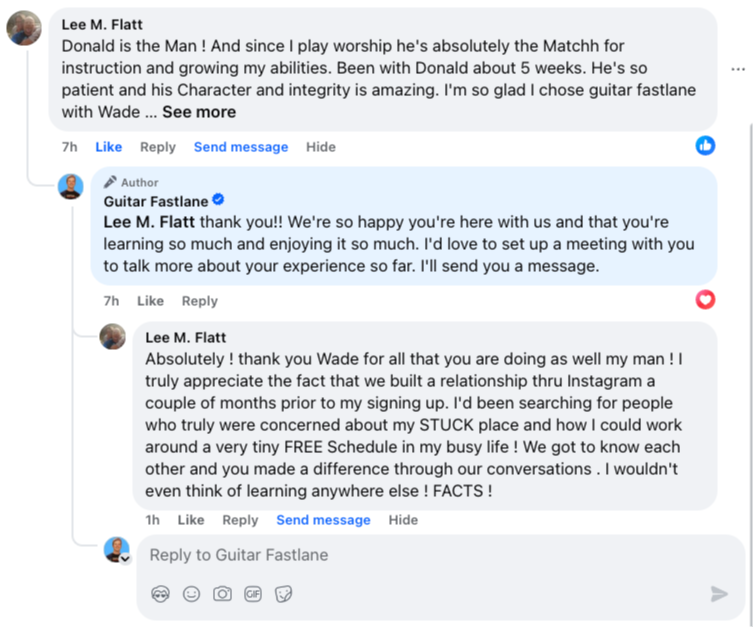Hide Lee's last reply comment

(403, 520)
